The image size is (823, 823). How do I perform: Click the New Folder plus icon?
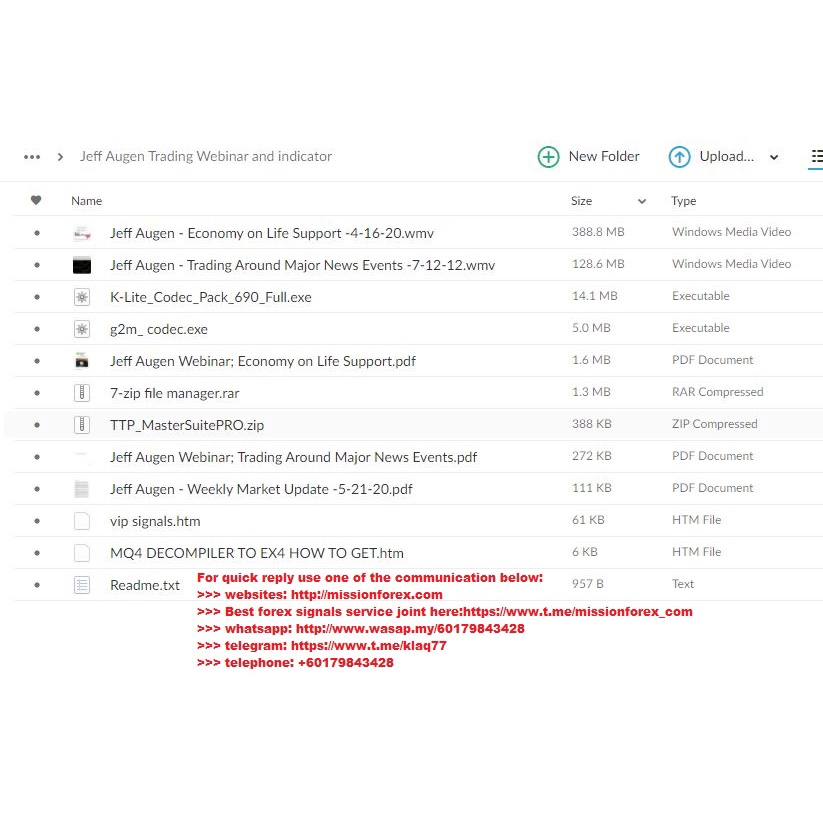[548, 157]
